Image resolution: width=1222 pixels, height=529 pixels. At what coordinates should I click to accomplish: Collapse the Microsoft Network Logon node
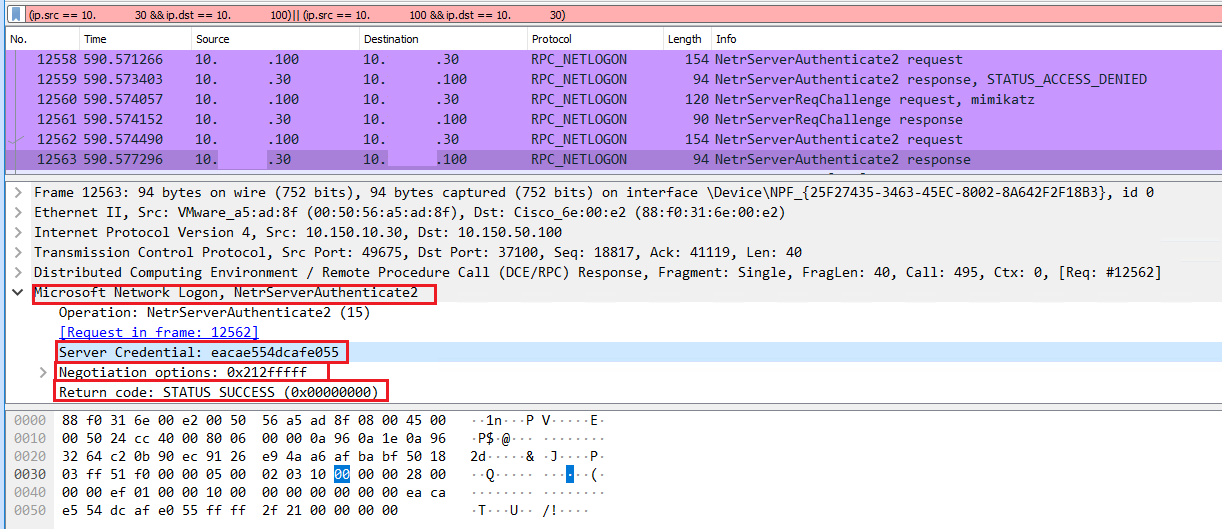point(18,292)
